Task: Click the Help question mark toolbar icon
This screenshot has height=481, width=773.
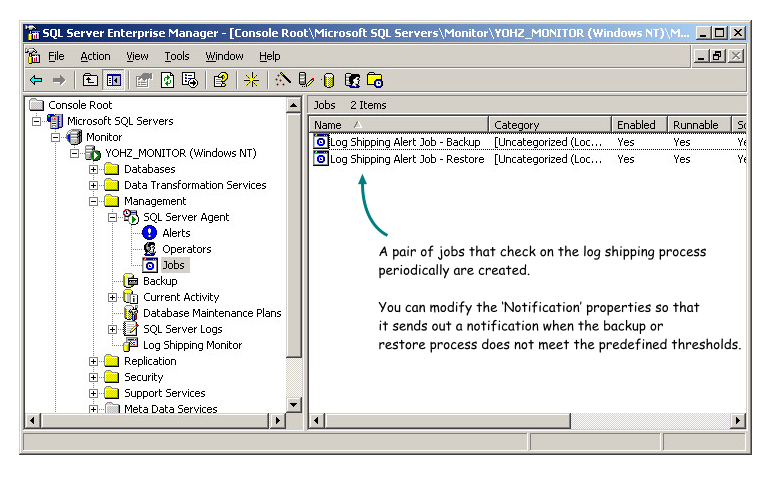Action: [x=221, y=80]
